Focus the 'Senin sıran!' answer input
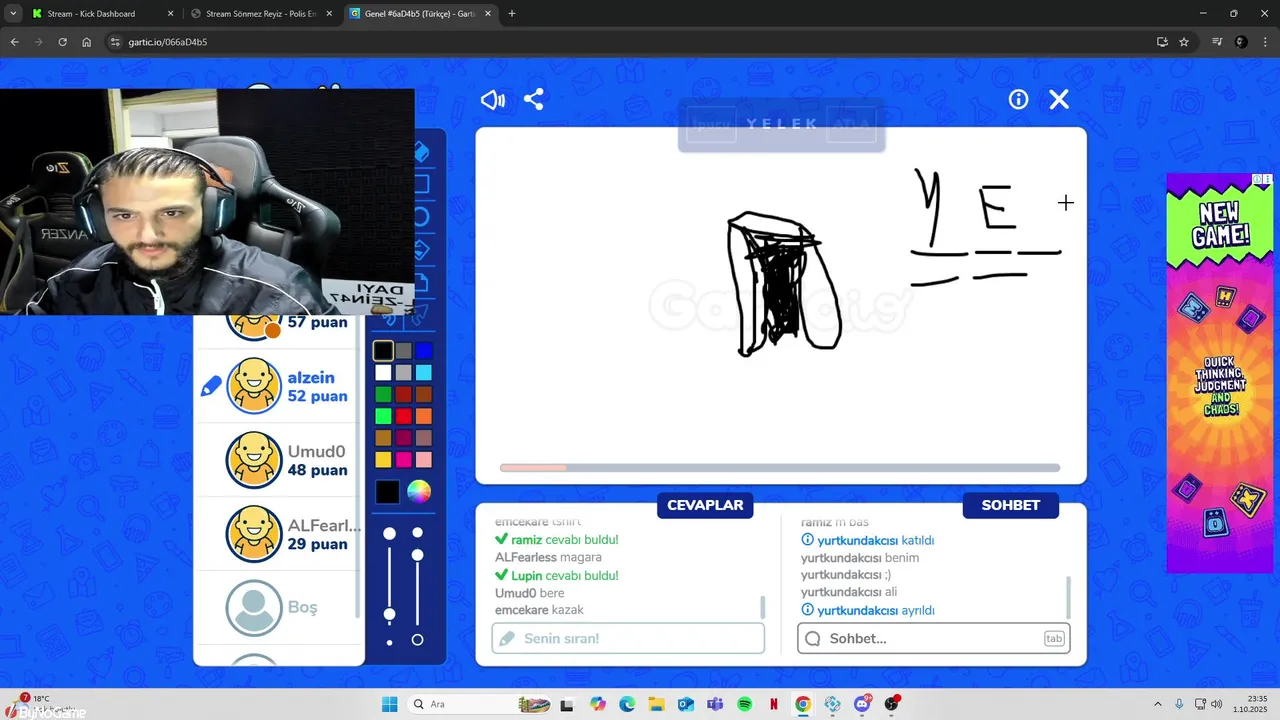 coord(628,638)
